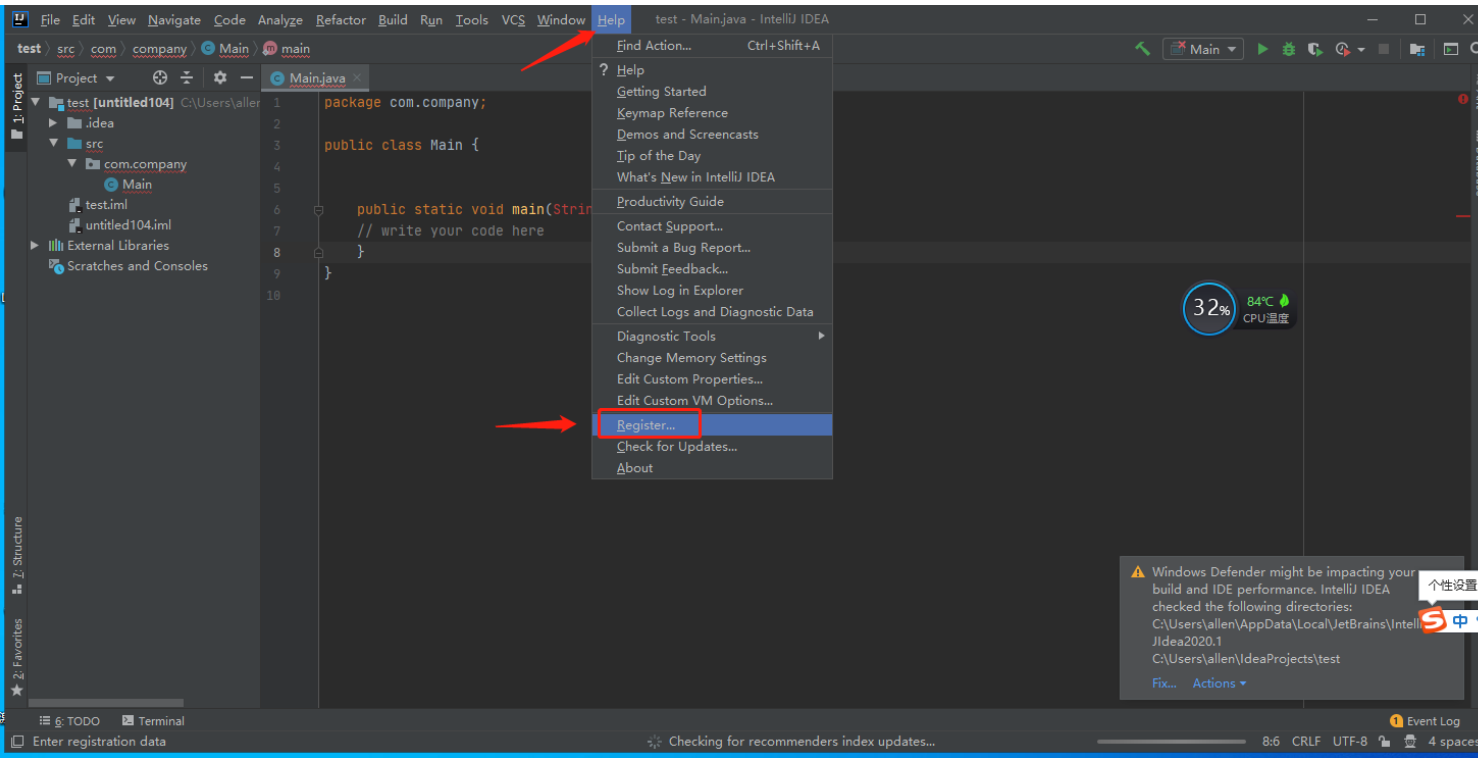Open Project Structure folder icon in toolbar
1478x758 pixels.
click(1417, 49)
